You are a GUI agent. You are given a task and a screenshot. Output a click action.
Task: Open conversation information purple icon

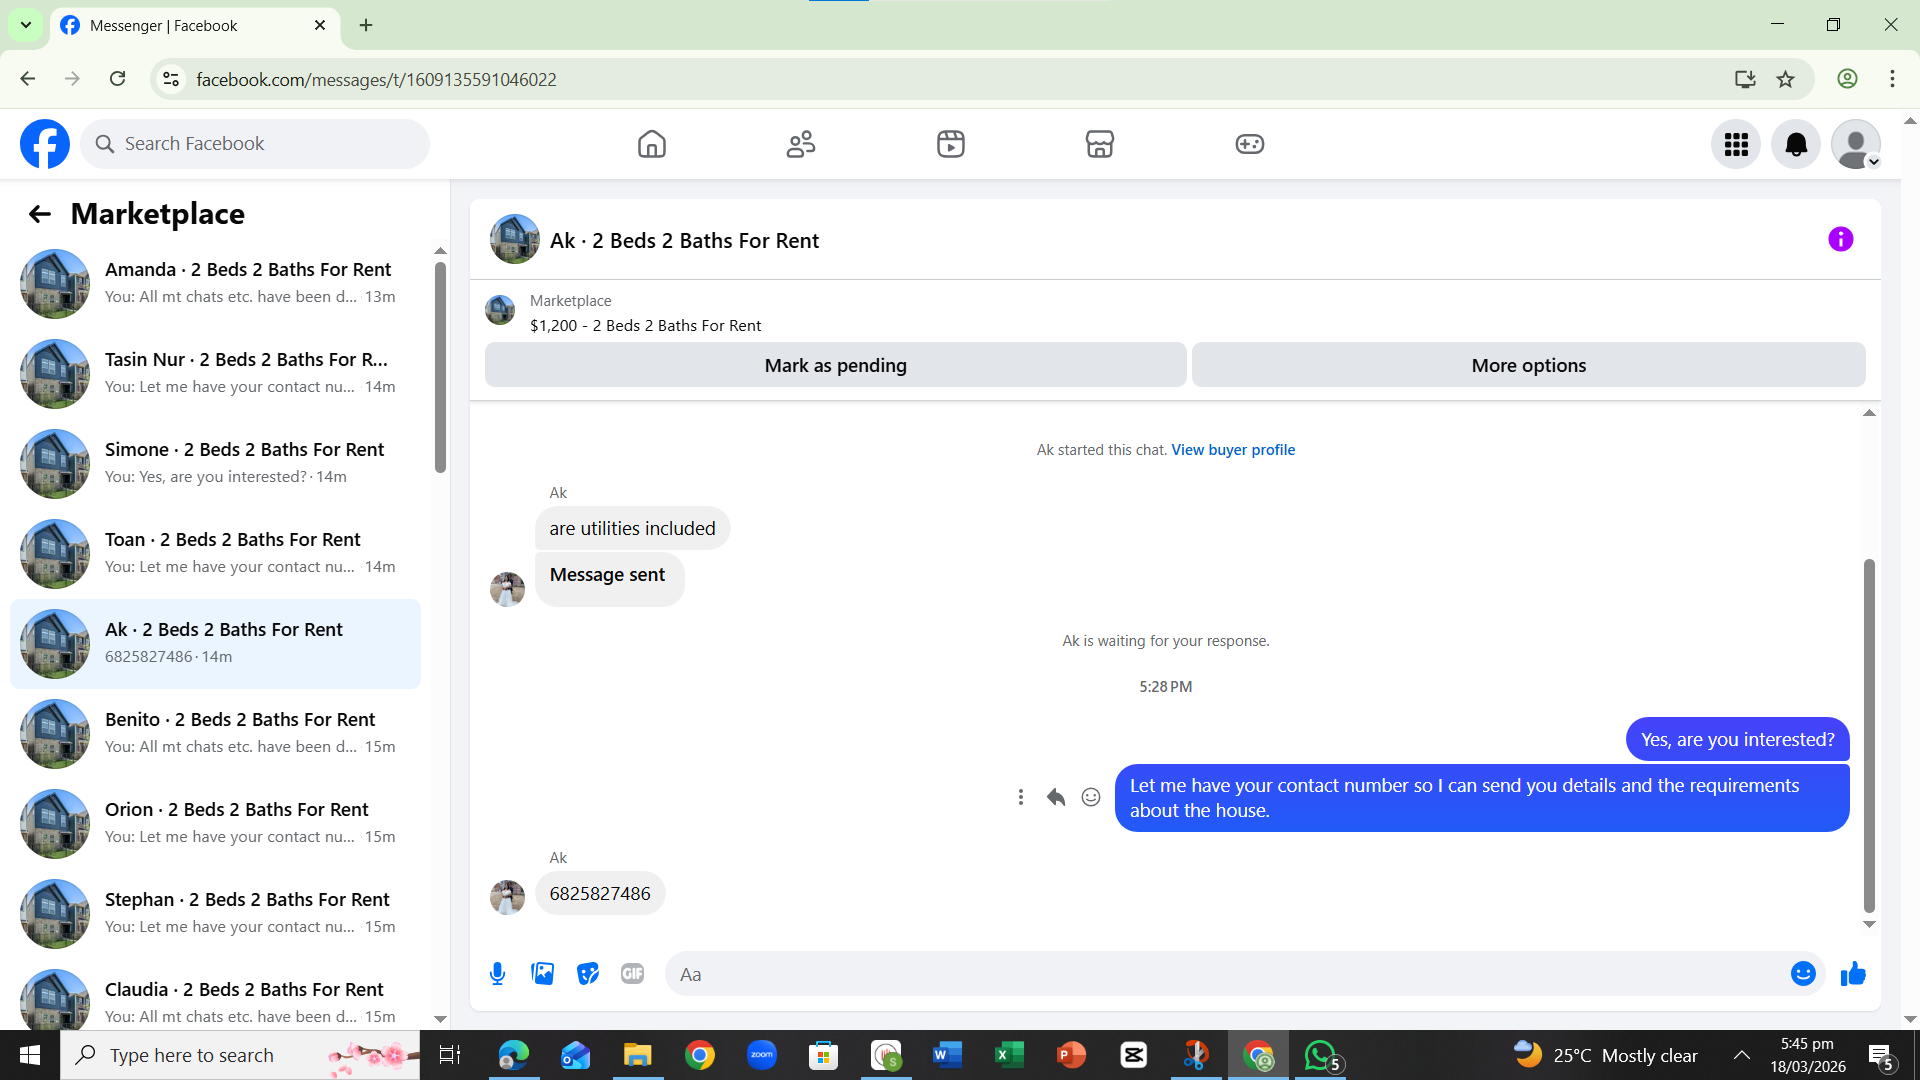coord(1840,240)
